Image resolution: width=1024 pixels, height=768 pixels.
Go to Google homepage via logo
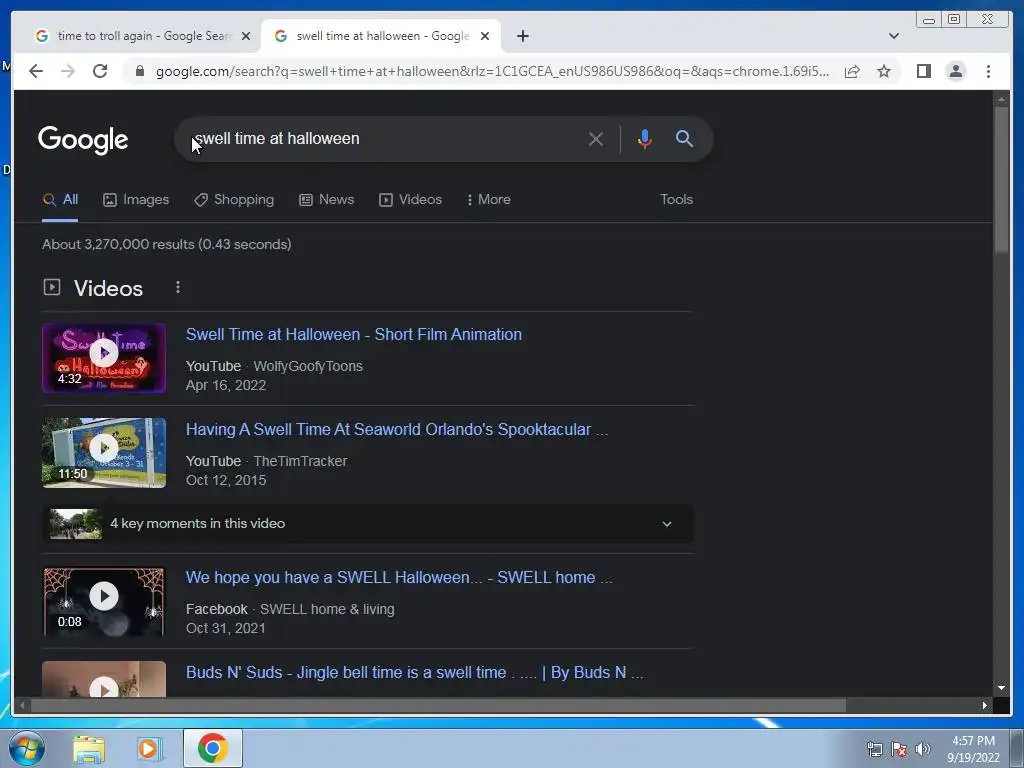(83, 139)
